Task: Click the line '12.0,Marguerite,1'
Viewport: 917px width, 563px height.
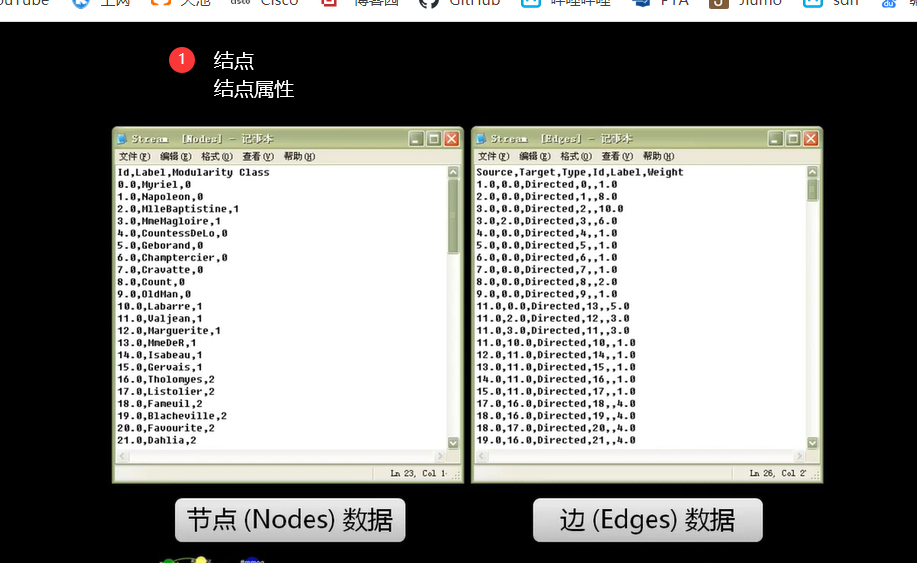Action: coord(169,331)
